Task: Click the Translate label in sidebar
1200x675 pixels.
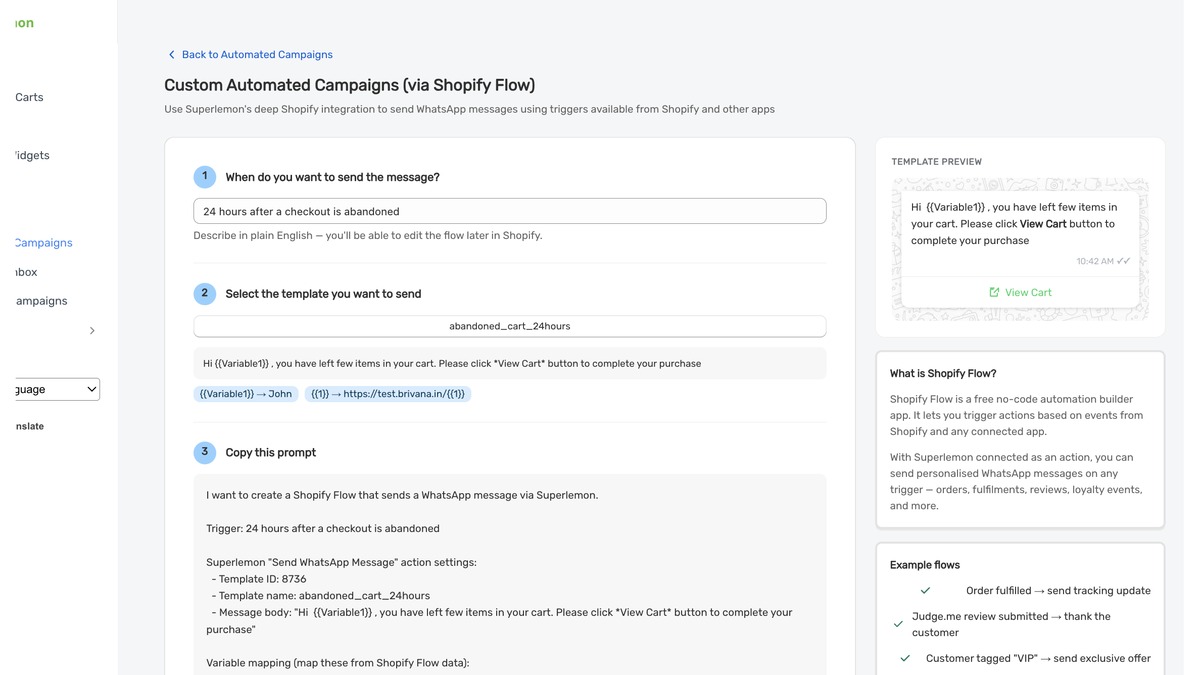Action: pyautogui.click(x=29, y=426)
